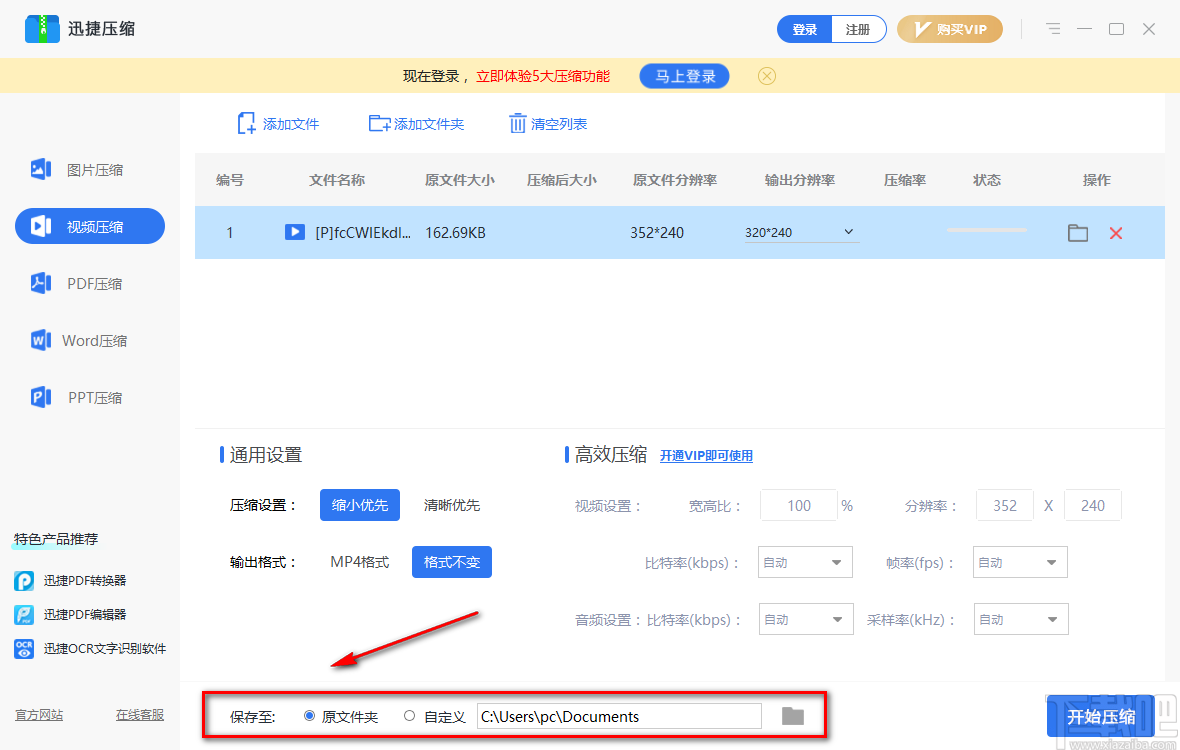
Task: Select the 图片压缩 sidebar icon
Action: coord(40,169)
